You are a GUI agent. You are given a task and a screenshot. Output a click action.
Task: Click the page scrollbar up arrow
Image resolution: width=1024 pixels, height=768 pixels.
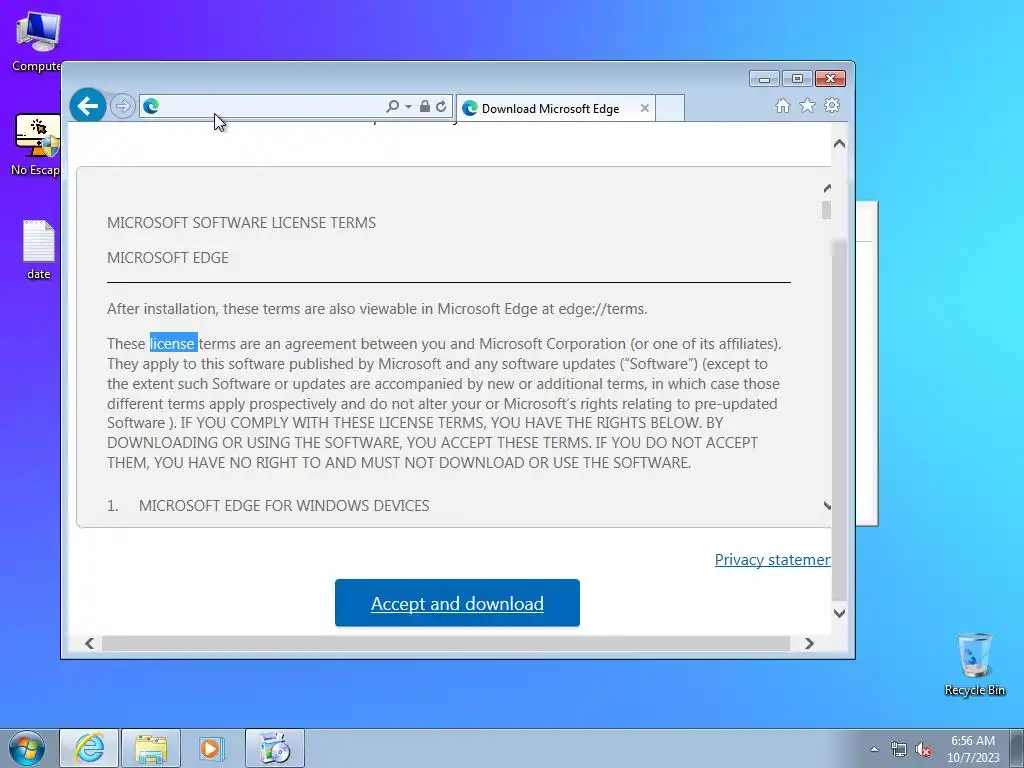[839, 143]
